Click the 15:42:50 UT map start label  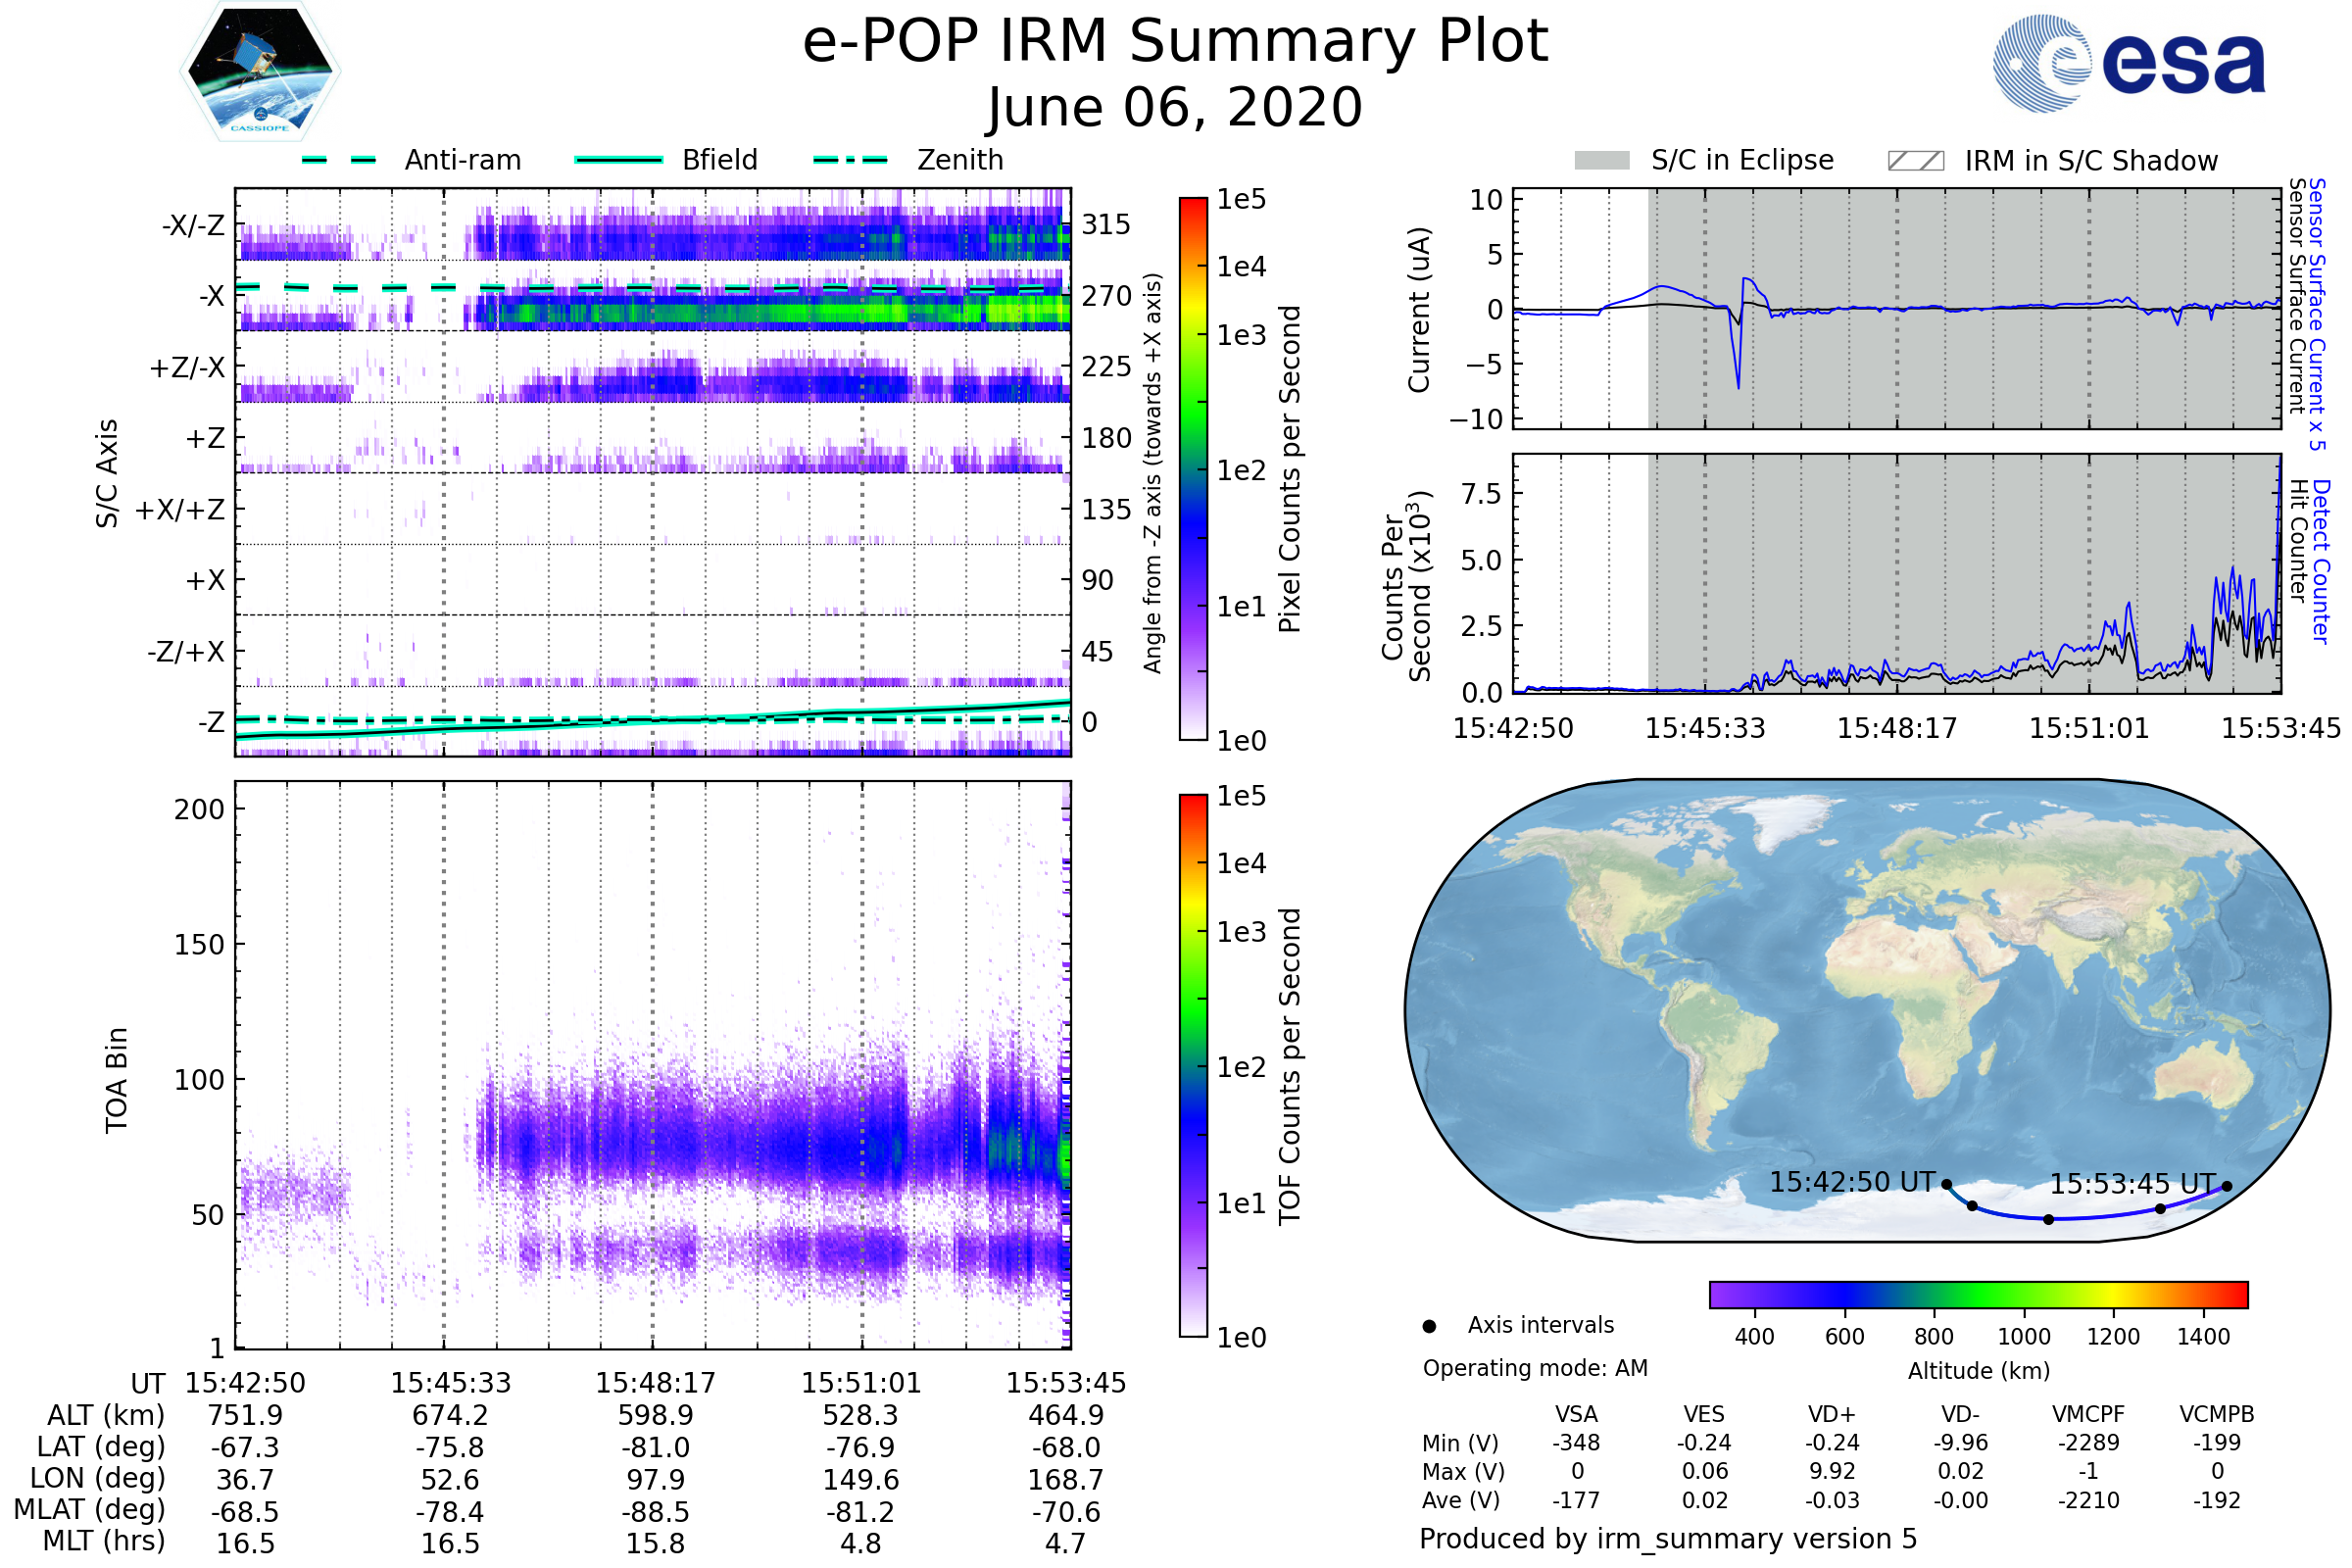point(1852,1182)
